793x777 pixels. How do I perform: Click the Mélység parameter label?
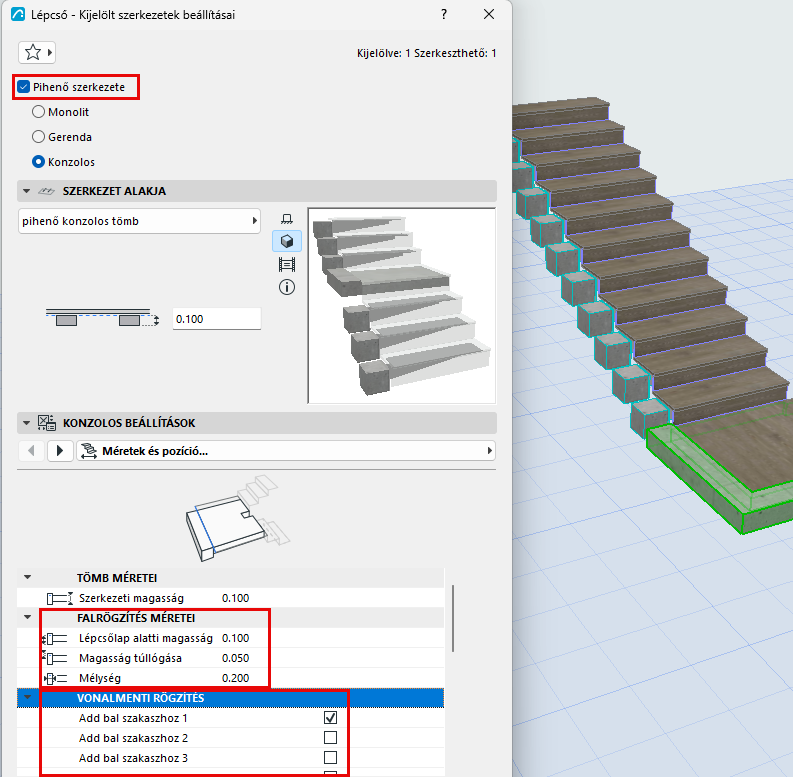point(100,678)
